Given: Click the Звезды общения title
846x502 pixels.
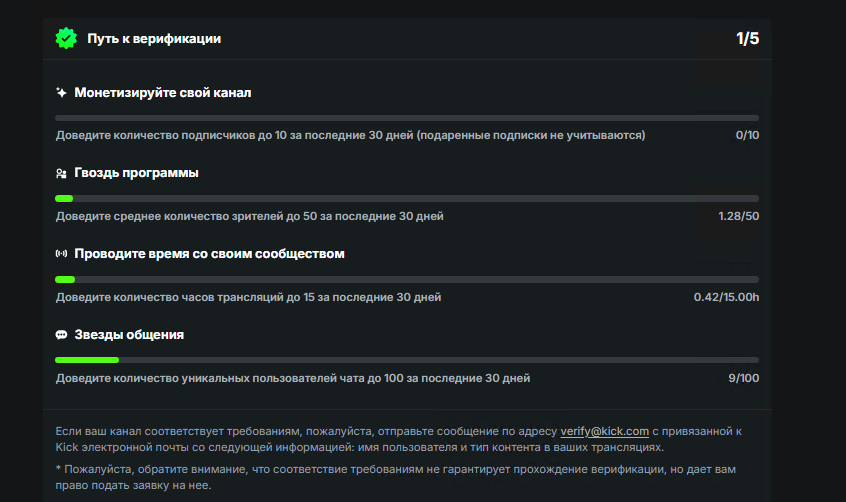Looking at the screenshot, I should click(129, 335).
